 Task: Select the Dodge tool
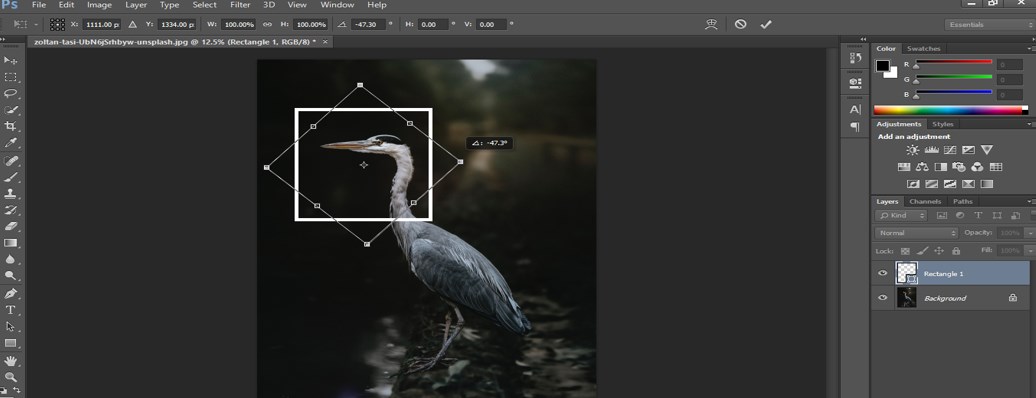(11, 276)
